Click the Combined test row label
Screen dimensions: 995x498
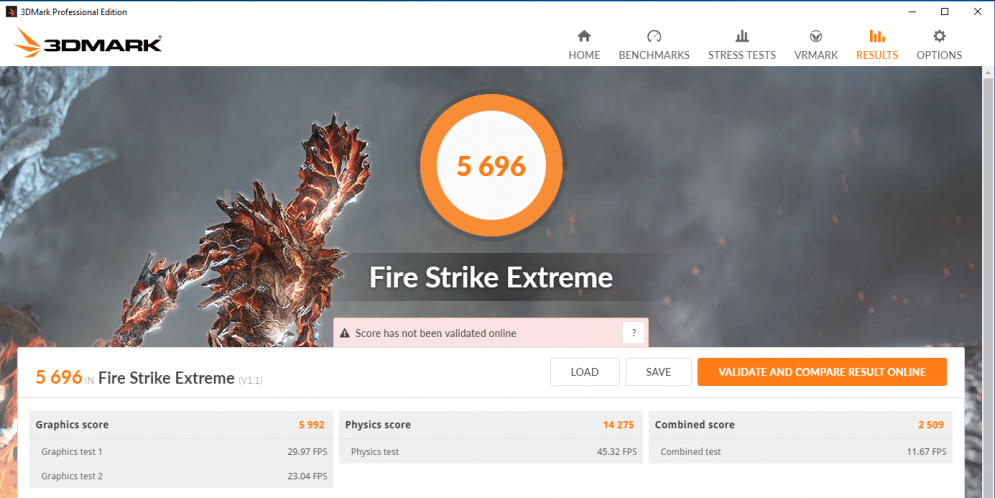pyautogui.click(x=690, y=452)
